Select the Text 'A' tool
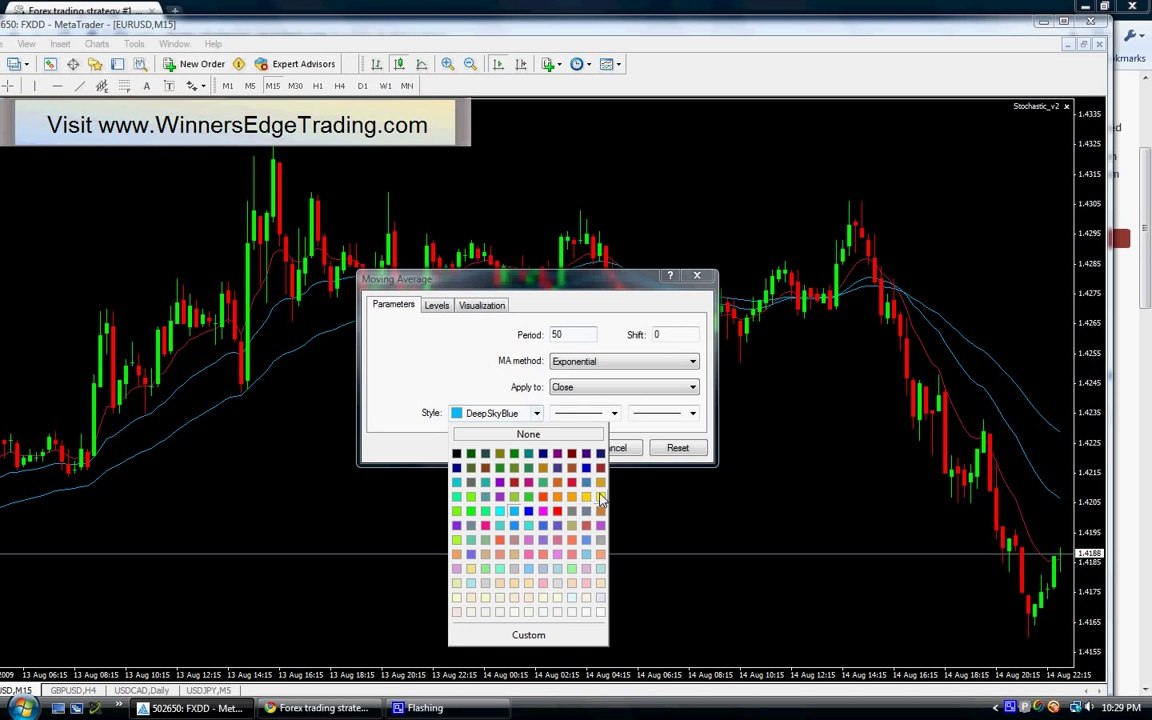The height and width of the screenshot is (720, 1152). click(x=146, y=86)
